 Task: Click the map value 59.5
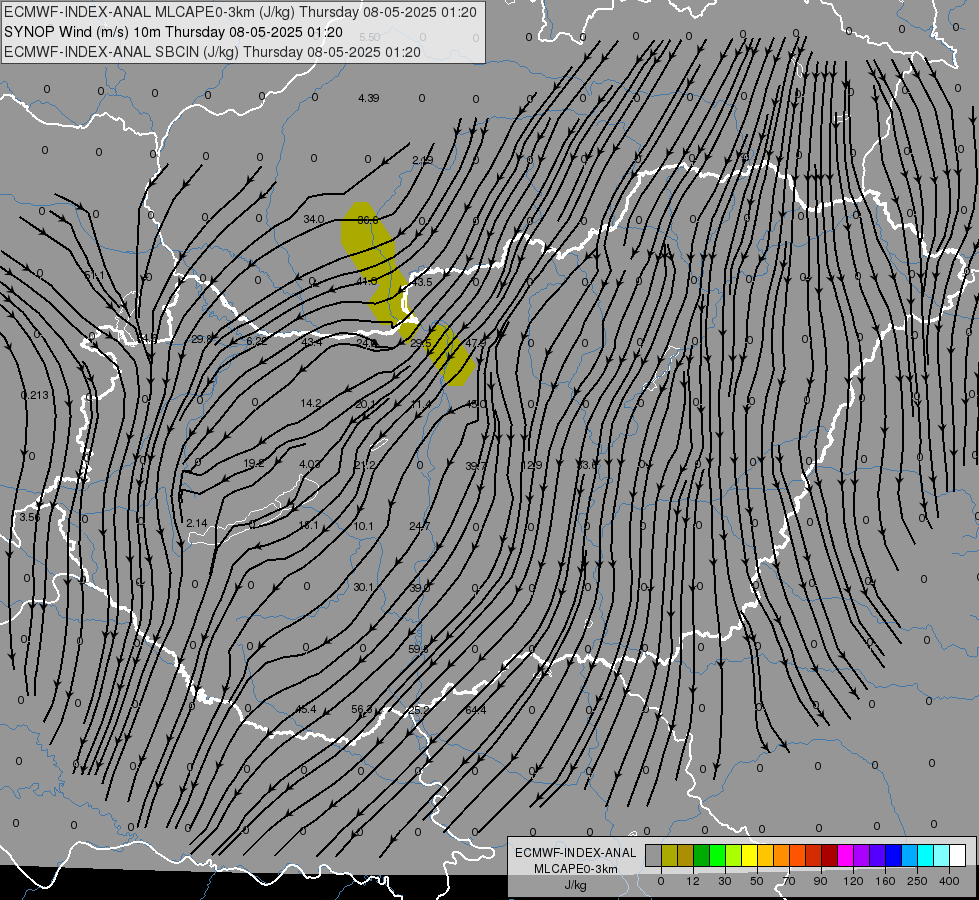[418, 650]
